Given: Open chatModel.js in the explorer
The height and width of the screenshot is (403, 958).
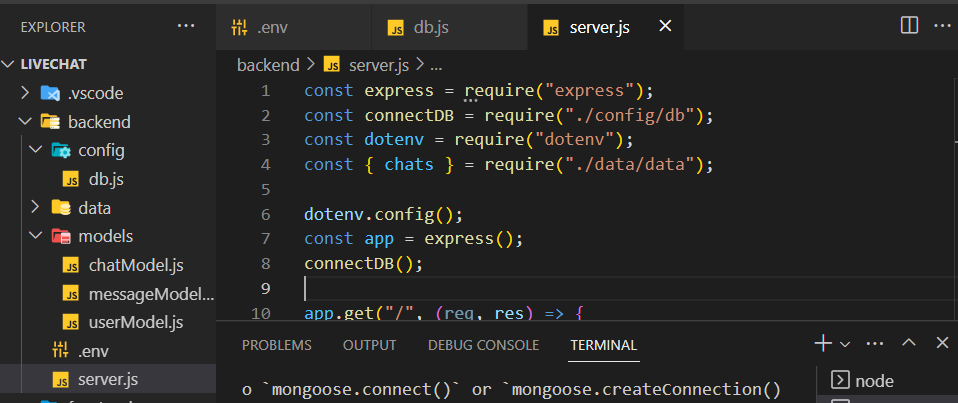Looking at the screenshot, I should (x=135, y=265).
